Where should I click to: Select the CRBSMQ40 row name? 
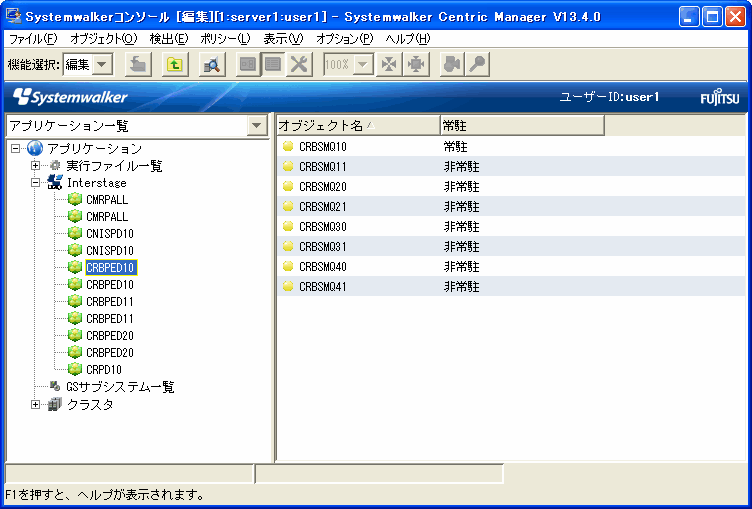tap(323, 267)
